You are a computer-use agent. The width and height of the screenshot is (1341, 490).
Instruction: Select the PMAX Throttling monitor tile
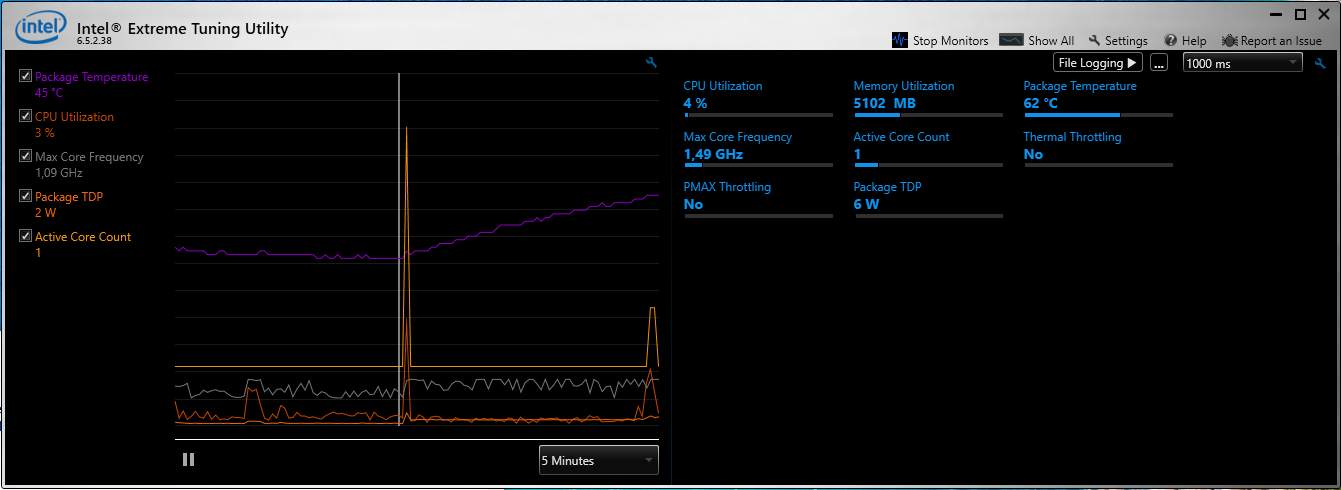coord(758,199)
